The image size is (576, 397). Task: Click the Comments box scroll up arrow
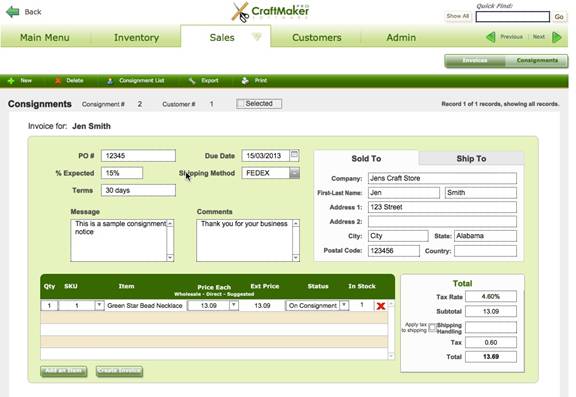click(x=296, y=223)
